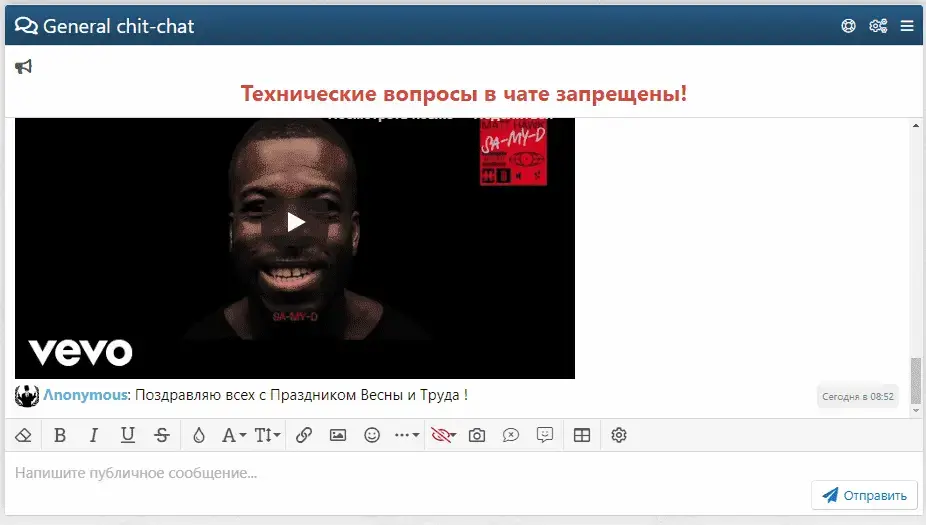The height and width of the screenshot is (525, 926).
Task: Toggle underline formatting
Action: coord(128,436)
